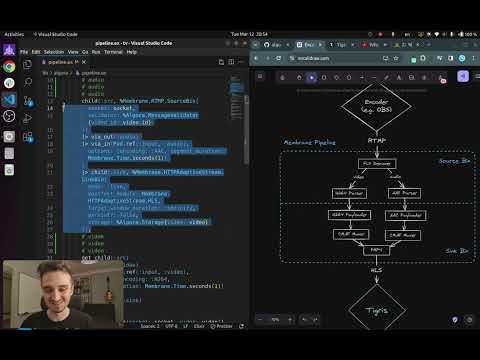
Task: Open the Excalidraw hamburger main menu
Action: tap(260, 76)
